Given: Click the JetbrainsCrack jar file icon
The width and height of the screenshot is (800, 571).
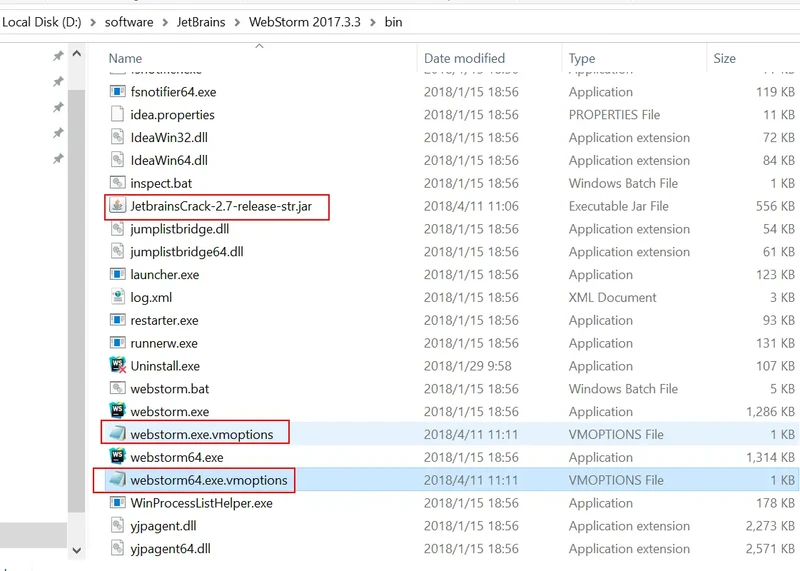Looking at the screenshot, I should 117,206.
